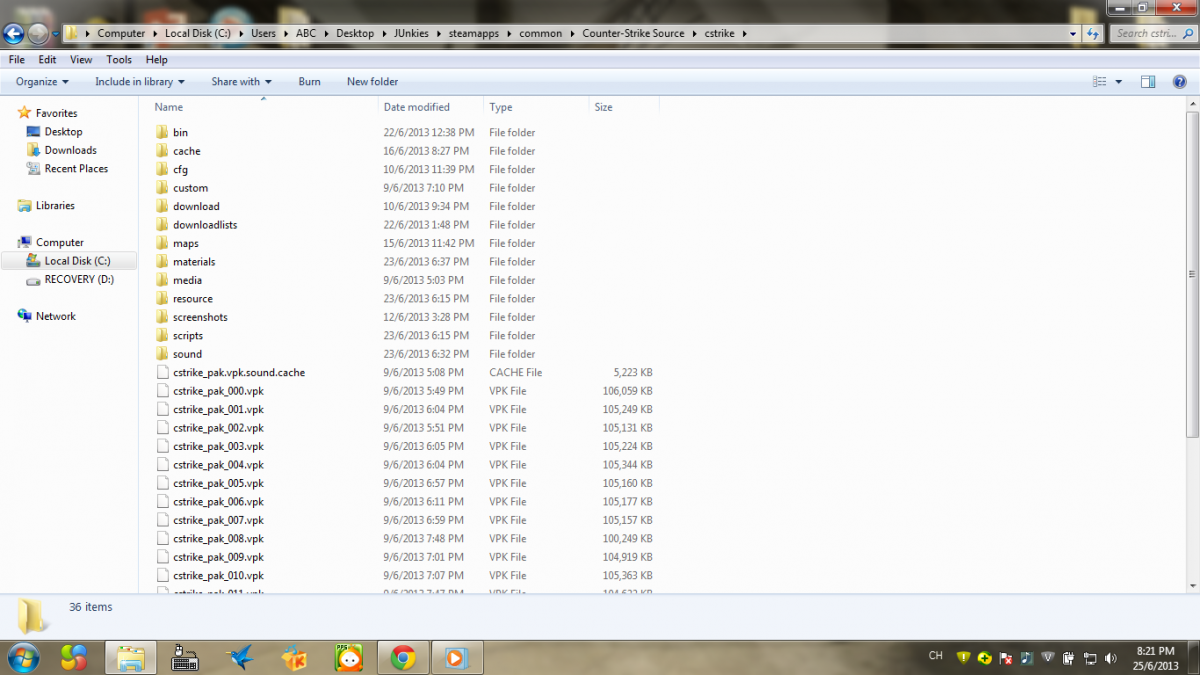Image resolution: width=1200 pixels, height=675 pixels.
Task: Click the file list vertical scrollbar
Action: pyautogui.click(x=1191, y=274)
